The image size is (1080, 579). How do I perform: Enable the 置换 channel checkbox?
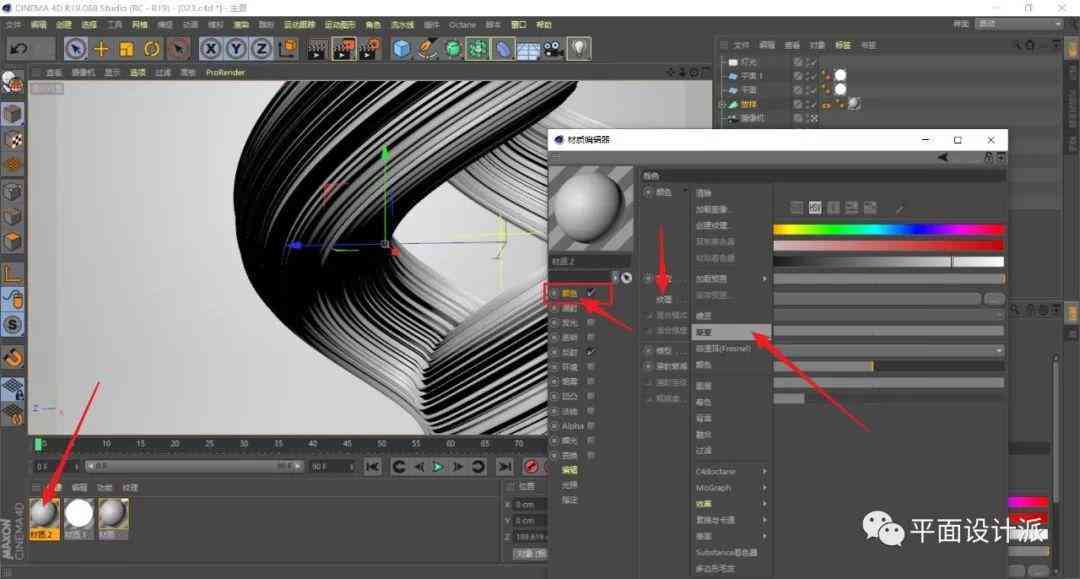tap(591, 456)
